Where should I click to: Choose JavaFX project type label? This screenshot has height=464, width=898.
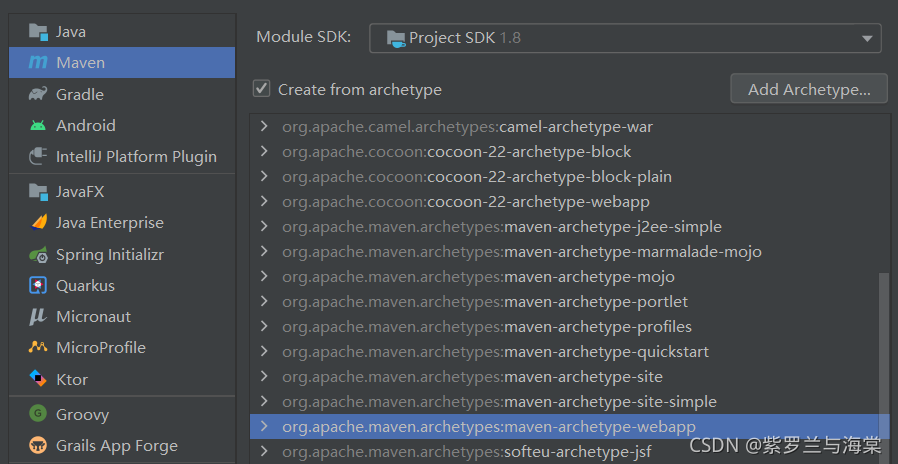point(80,191)
